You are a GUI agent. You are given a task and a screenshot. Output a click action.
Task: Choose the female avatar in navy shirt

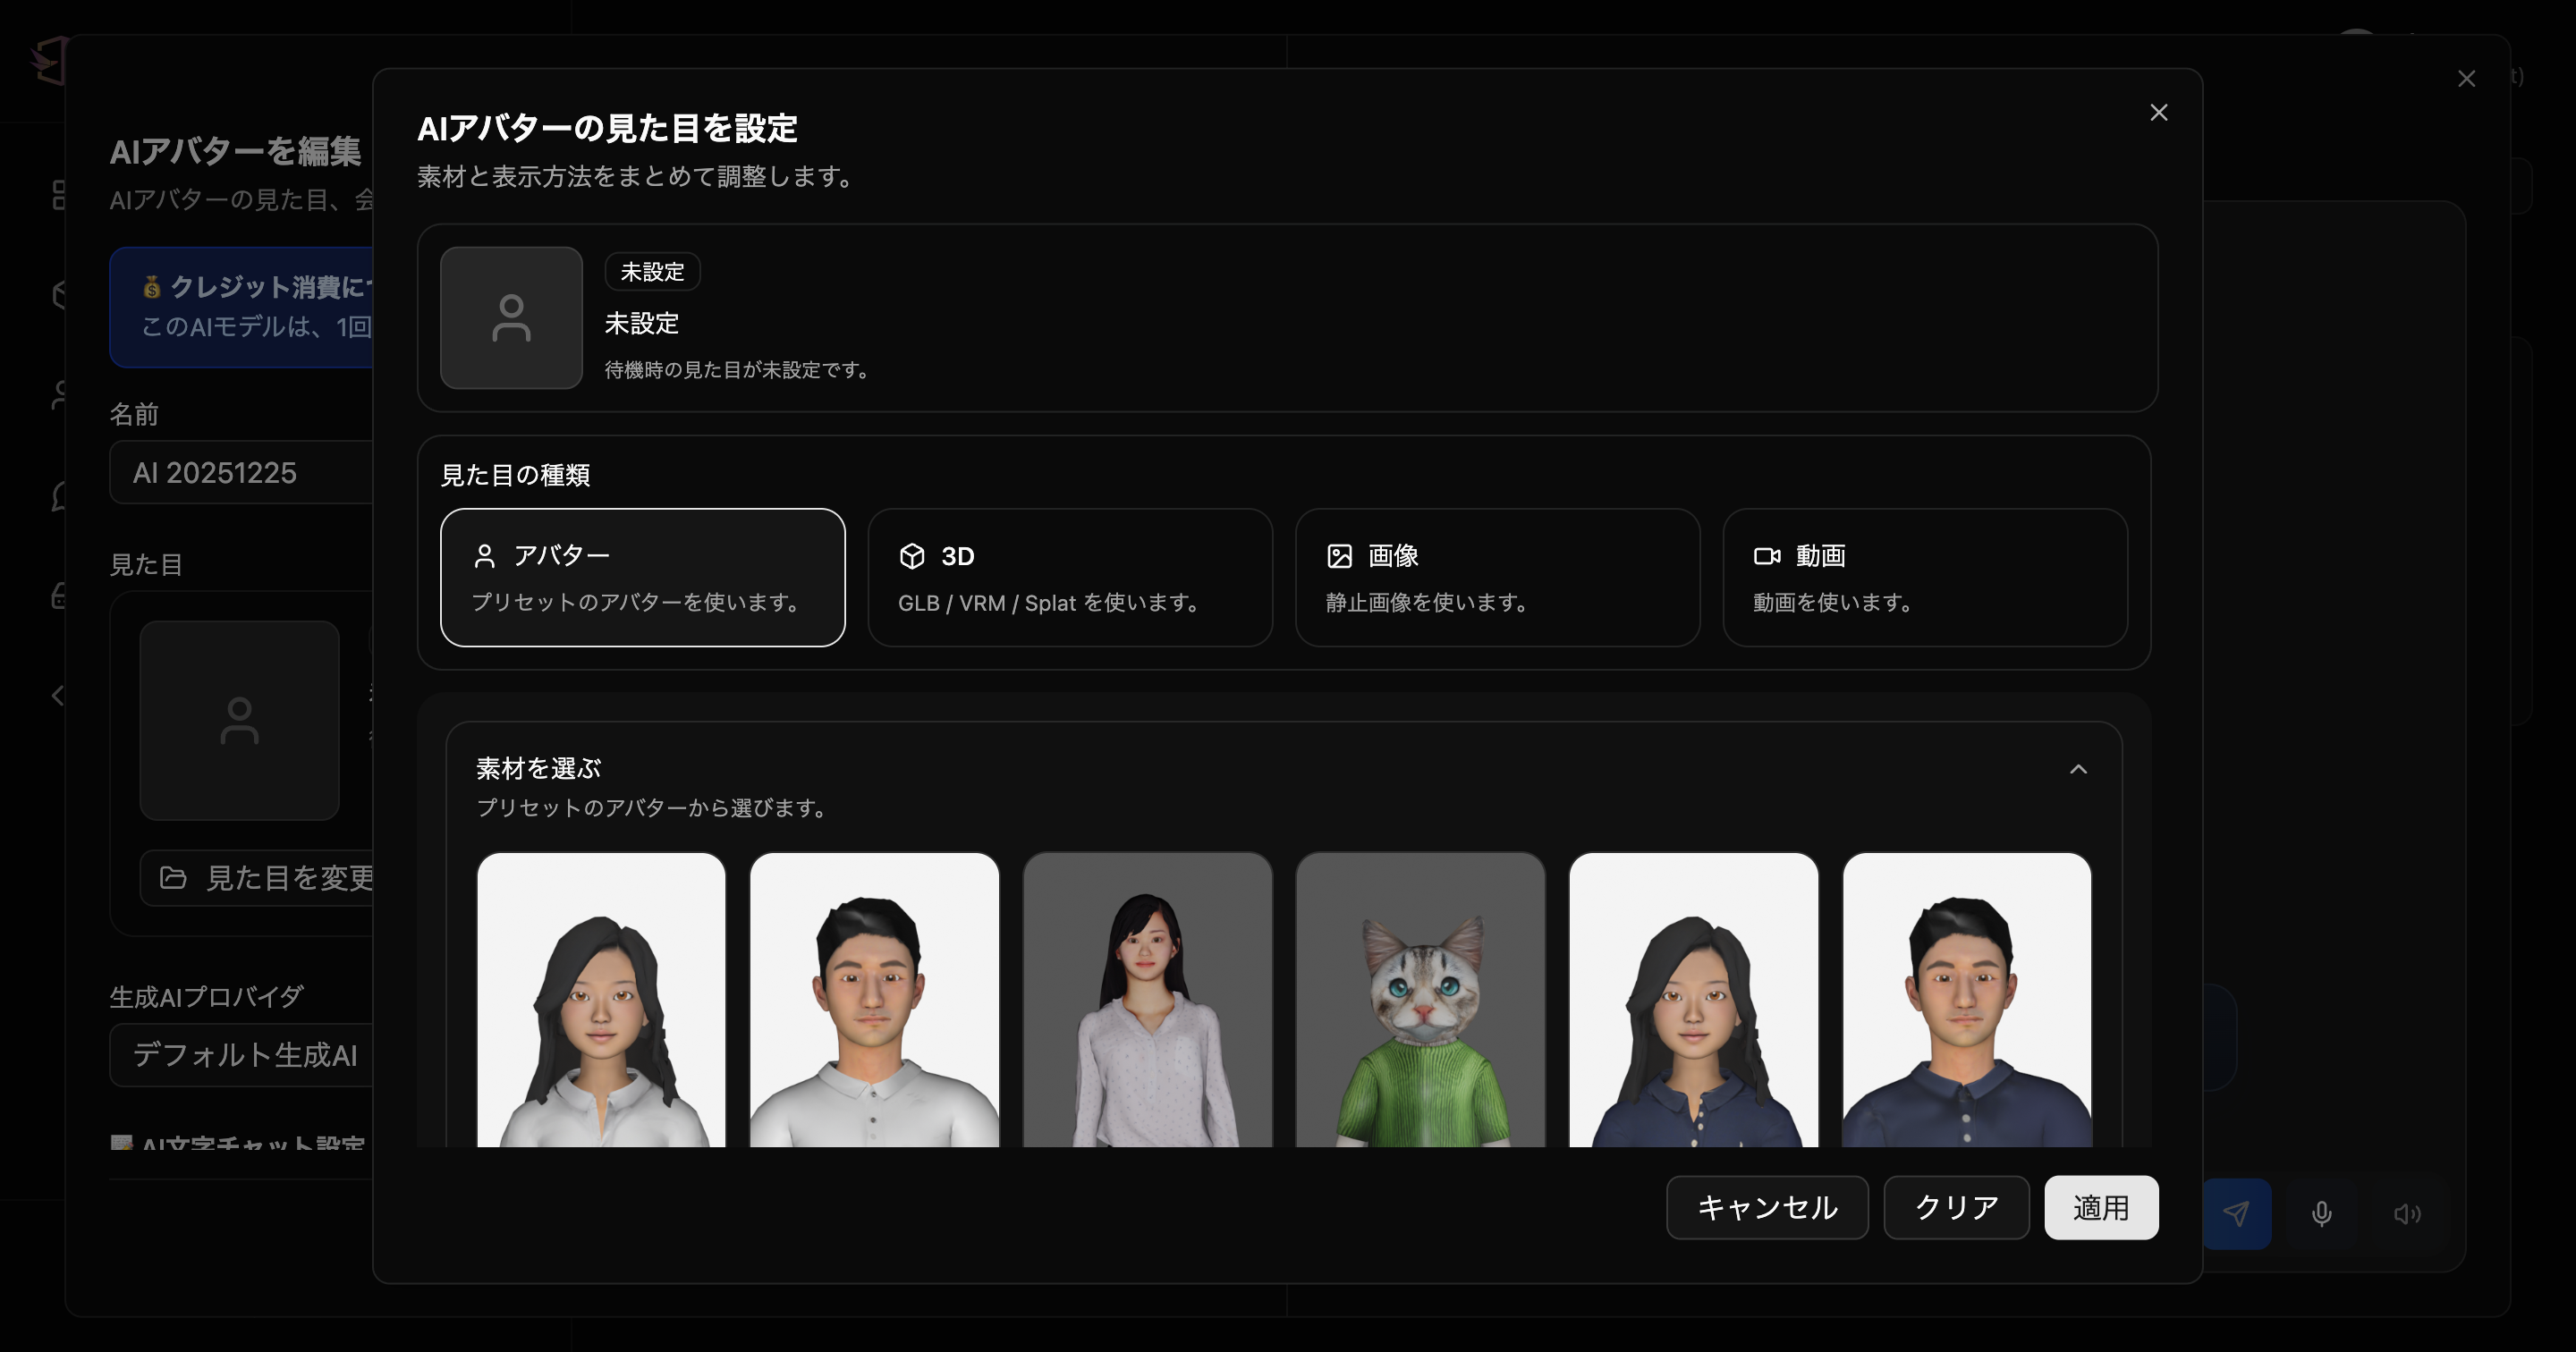(1693, 1000)
